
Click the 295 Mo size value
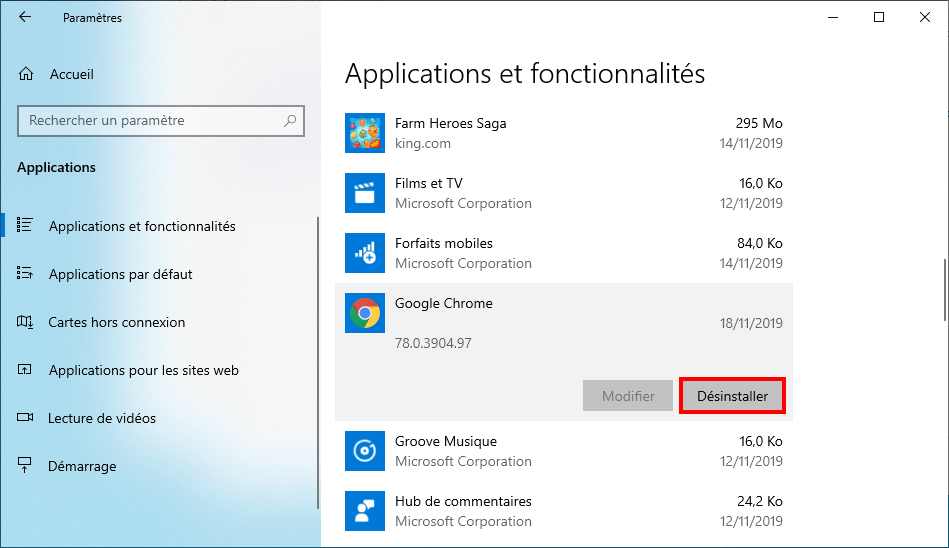click(x=759, y=124)
